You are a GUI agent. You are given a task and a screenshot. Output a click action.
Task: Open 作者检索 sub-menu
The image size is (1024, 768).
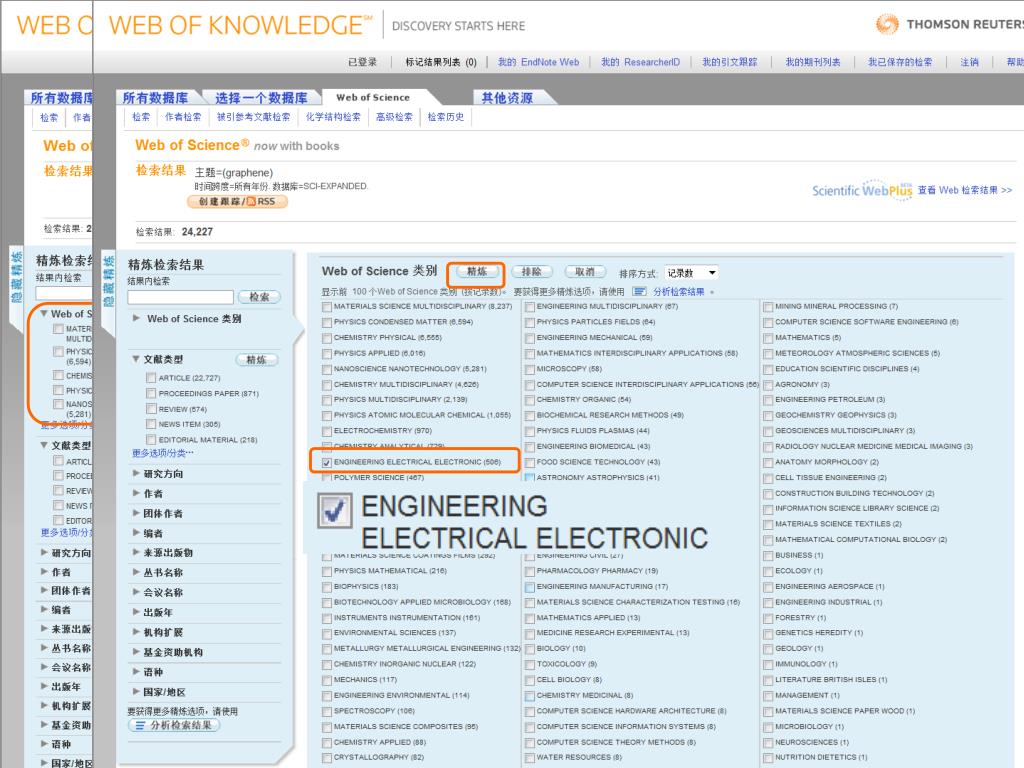click(183, 117)
